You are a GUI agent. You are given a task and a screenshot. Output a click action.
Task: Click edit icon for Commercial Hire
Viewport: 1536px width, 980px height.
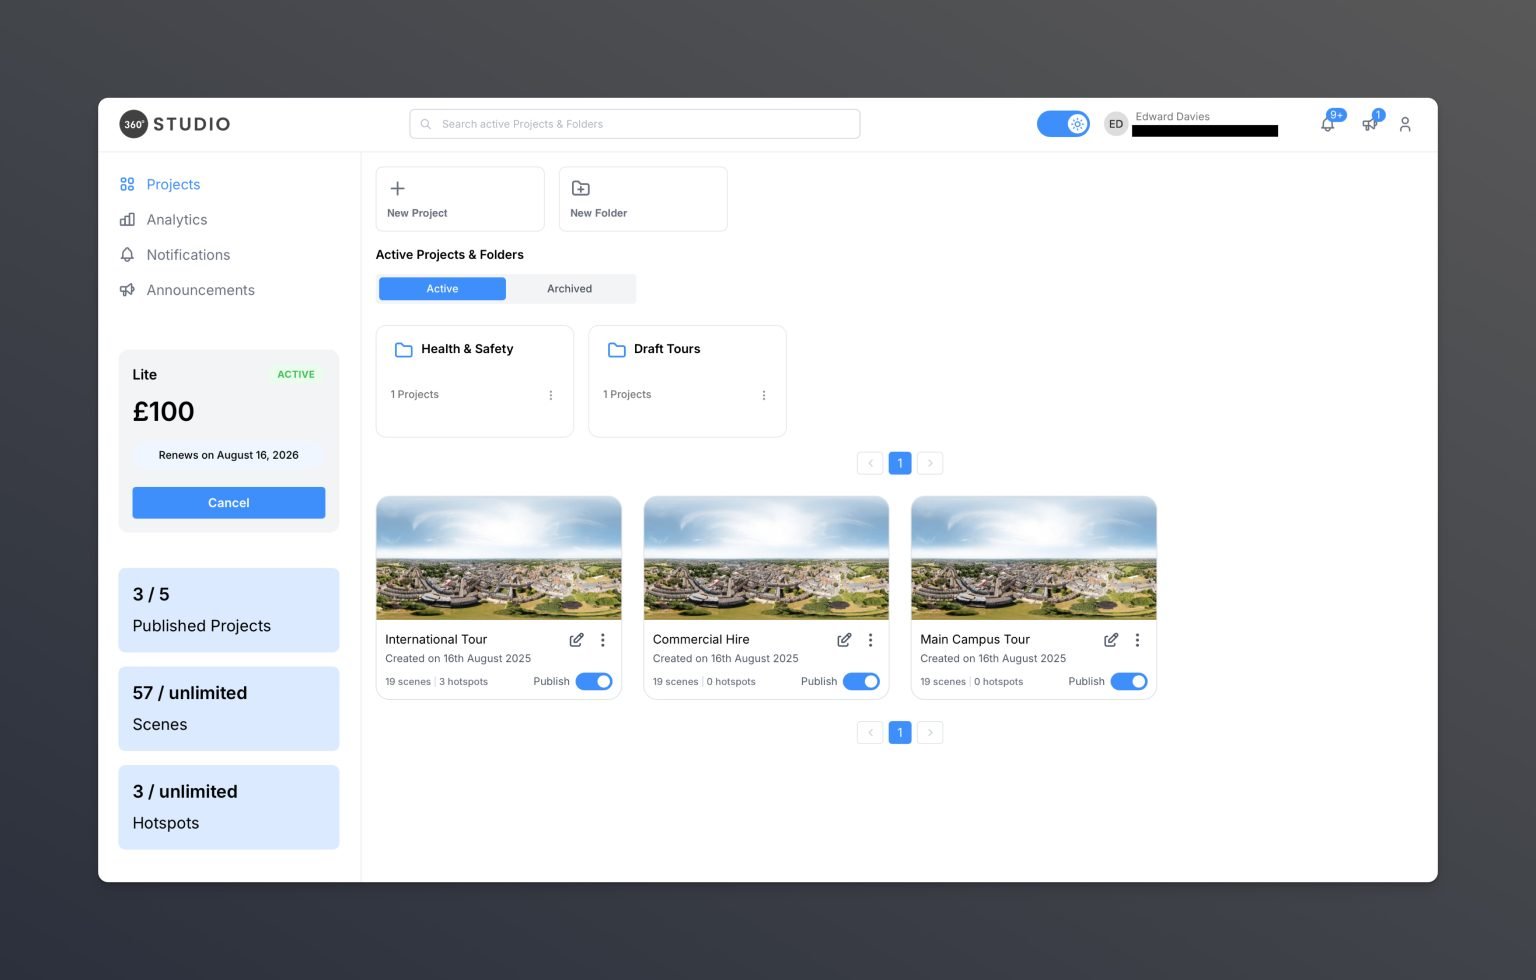[844, 640]
